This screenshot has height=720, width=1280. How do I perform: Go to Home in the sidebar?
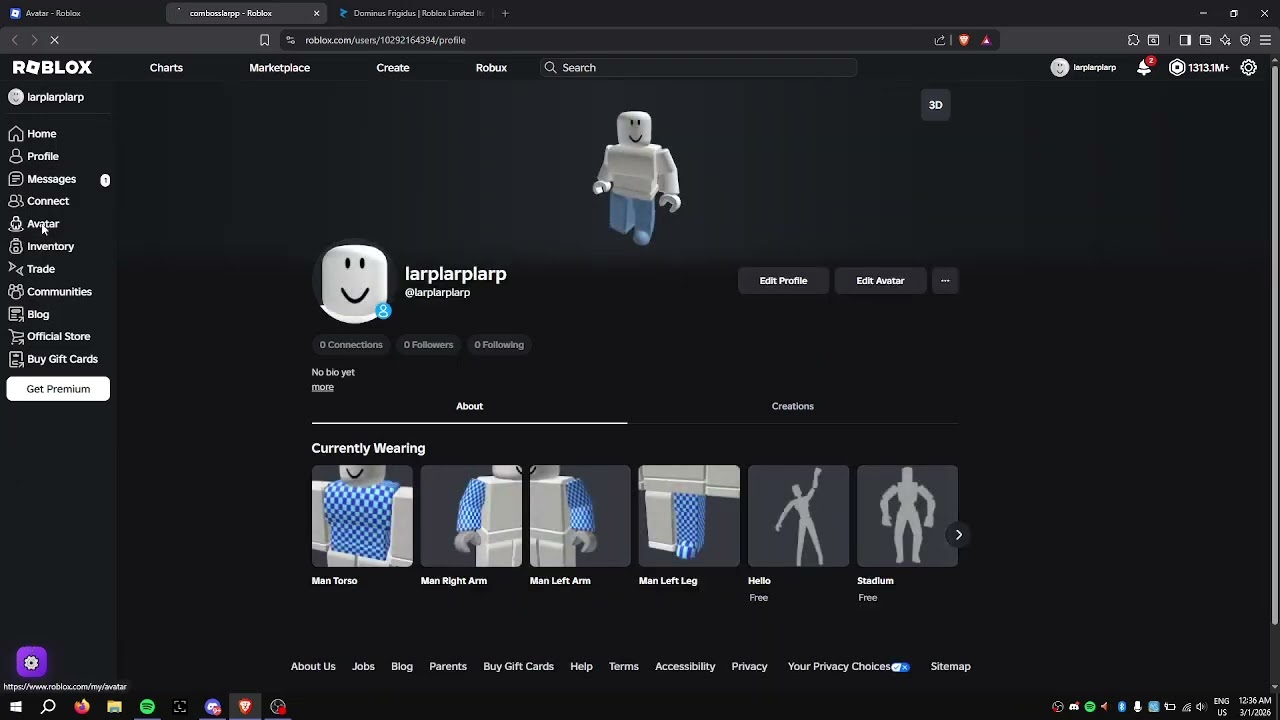tap(41, 134)
